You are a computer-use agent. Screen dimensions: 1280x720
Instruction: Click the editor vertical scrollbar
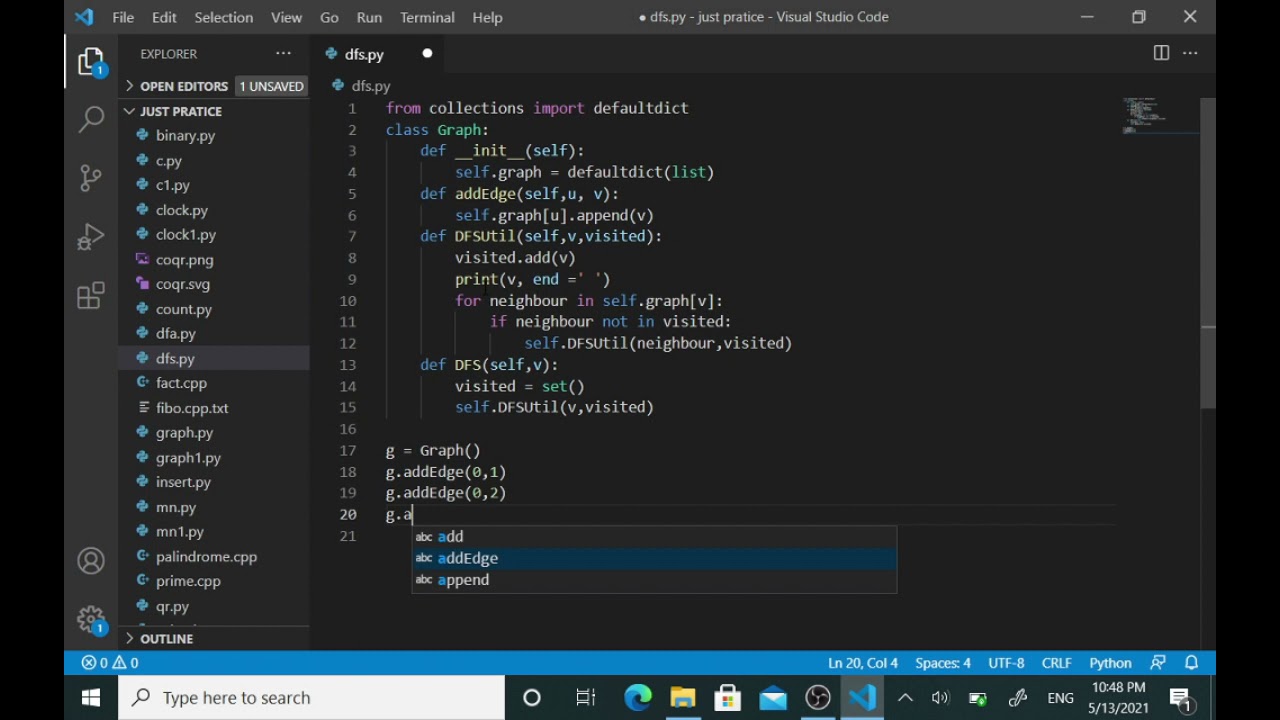point(1208,253)
